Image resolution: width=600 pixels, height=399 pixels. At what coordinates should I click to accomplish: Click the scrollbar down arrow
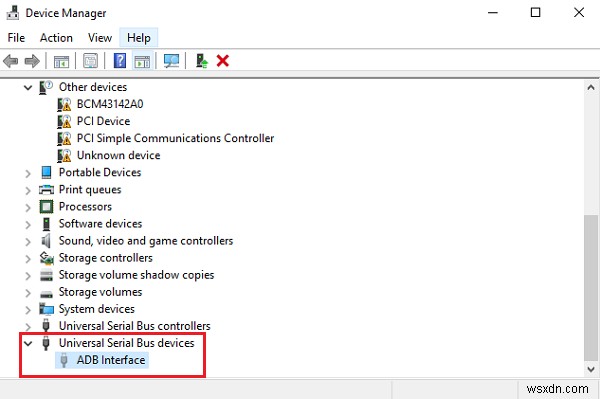click(x=591, y=369)
